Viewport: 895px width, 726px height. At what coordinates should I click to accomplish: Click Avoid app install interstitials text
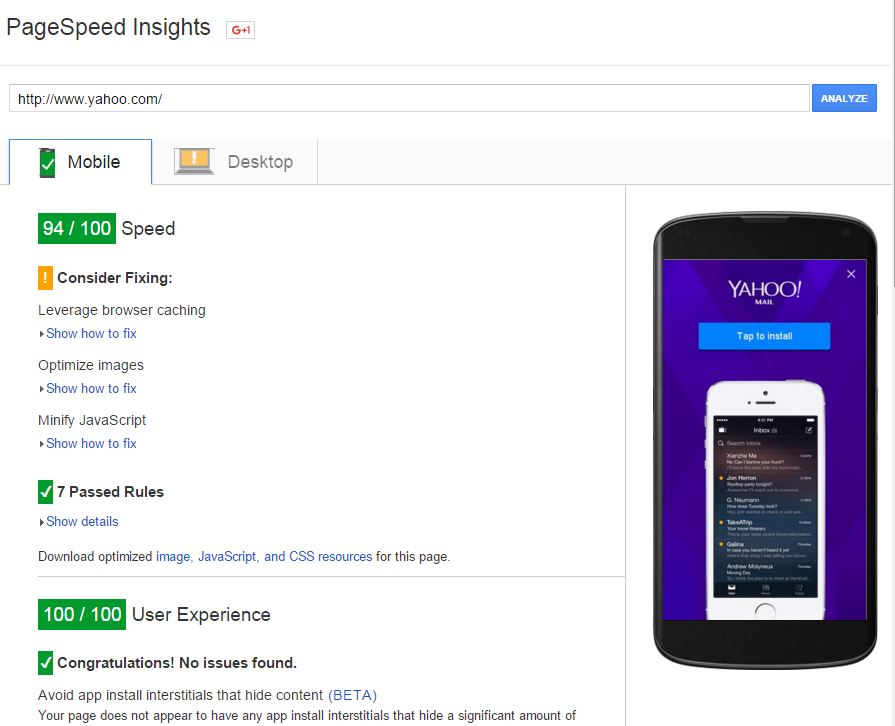click(x=180, y=695)
